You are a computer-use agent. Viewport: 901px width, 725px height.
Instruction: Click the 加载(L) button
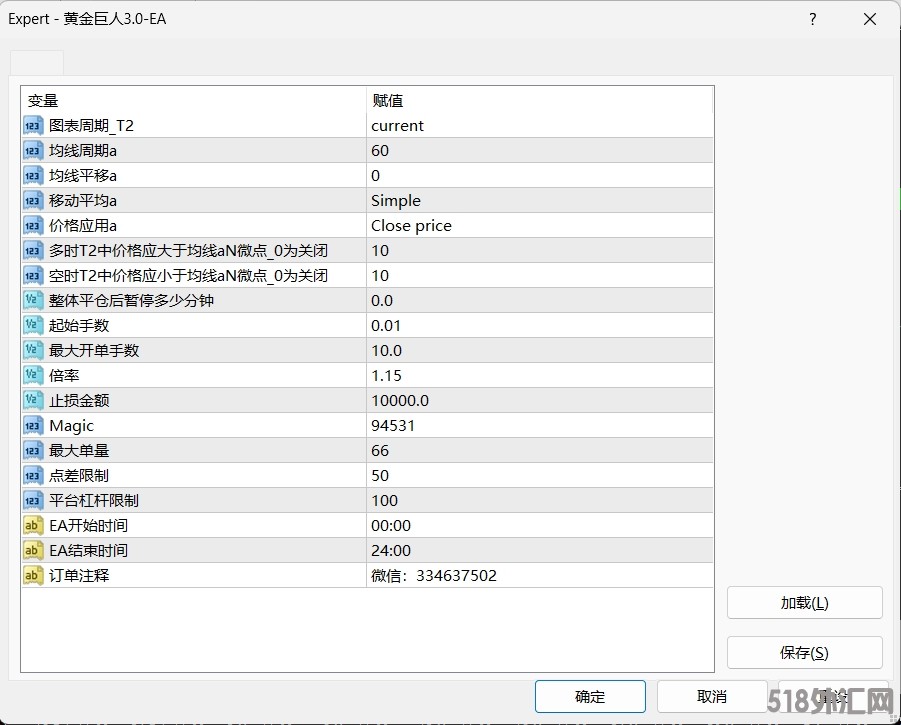point(804,603)
